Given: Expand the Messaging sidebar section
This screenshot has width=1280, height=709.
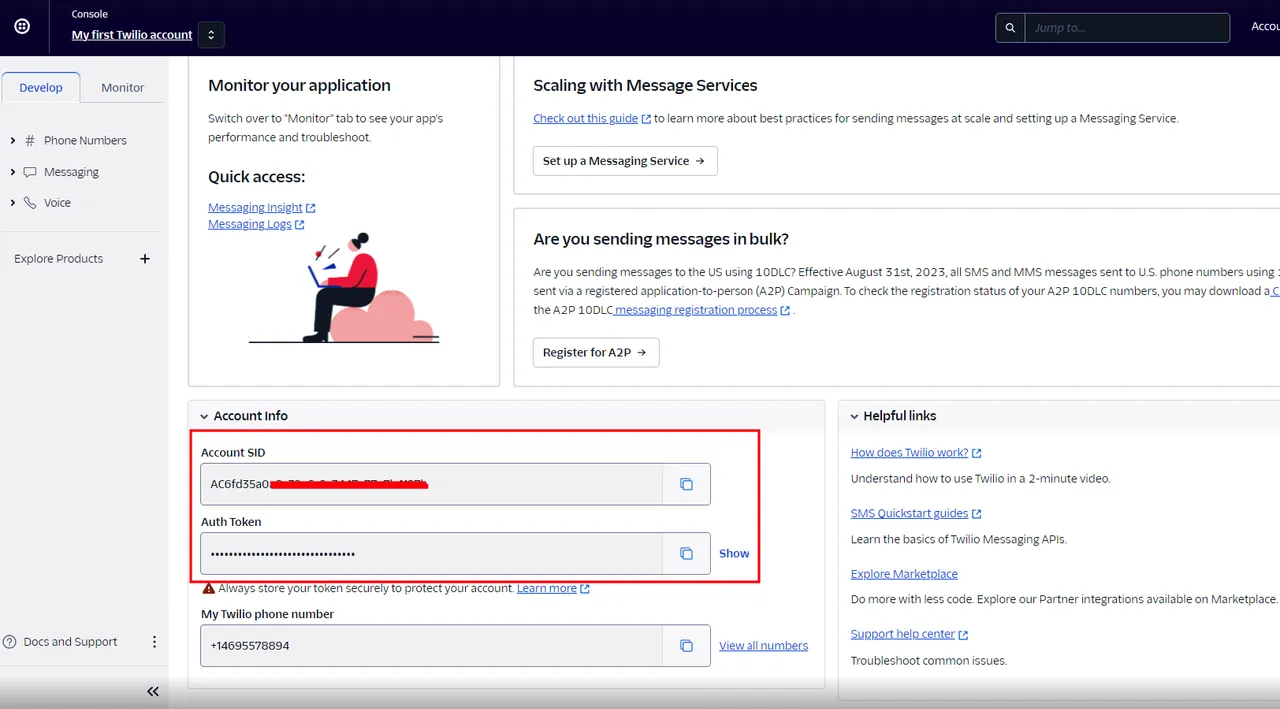Looking at the screenshot, I should pos(12,172).
